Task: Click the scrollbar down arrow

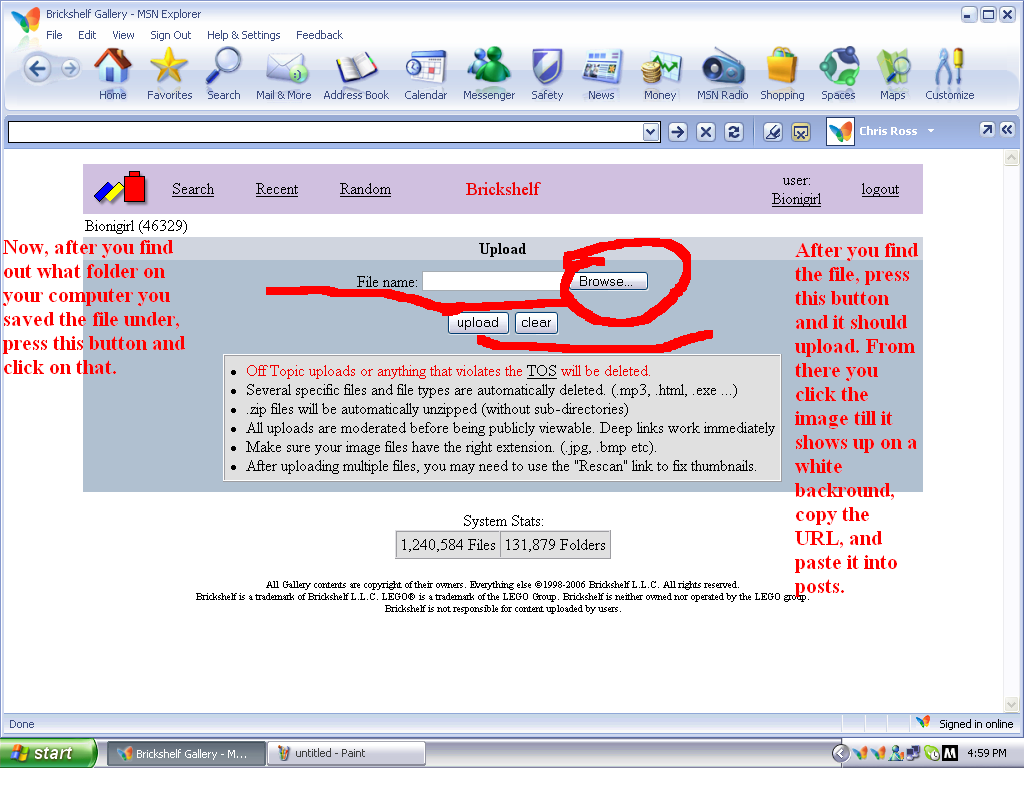Action: [x=1011, y=704]
